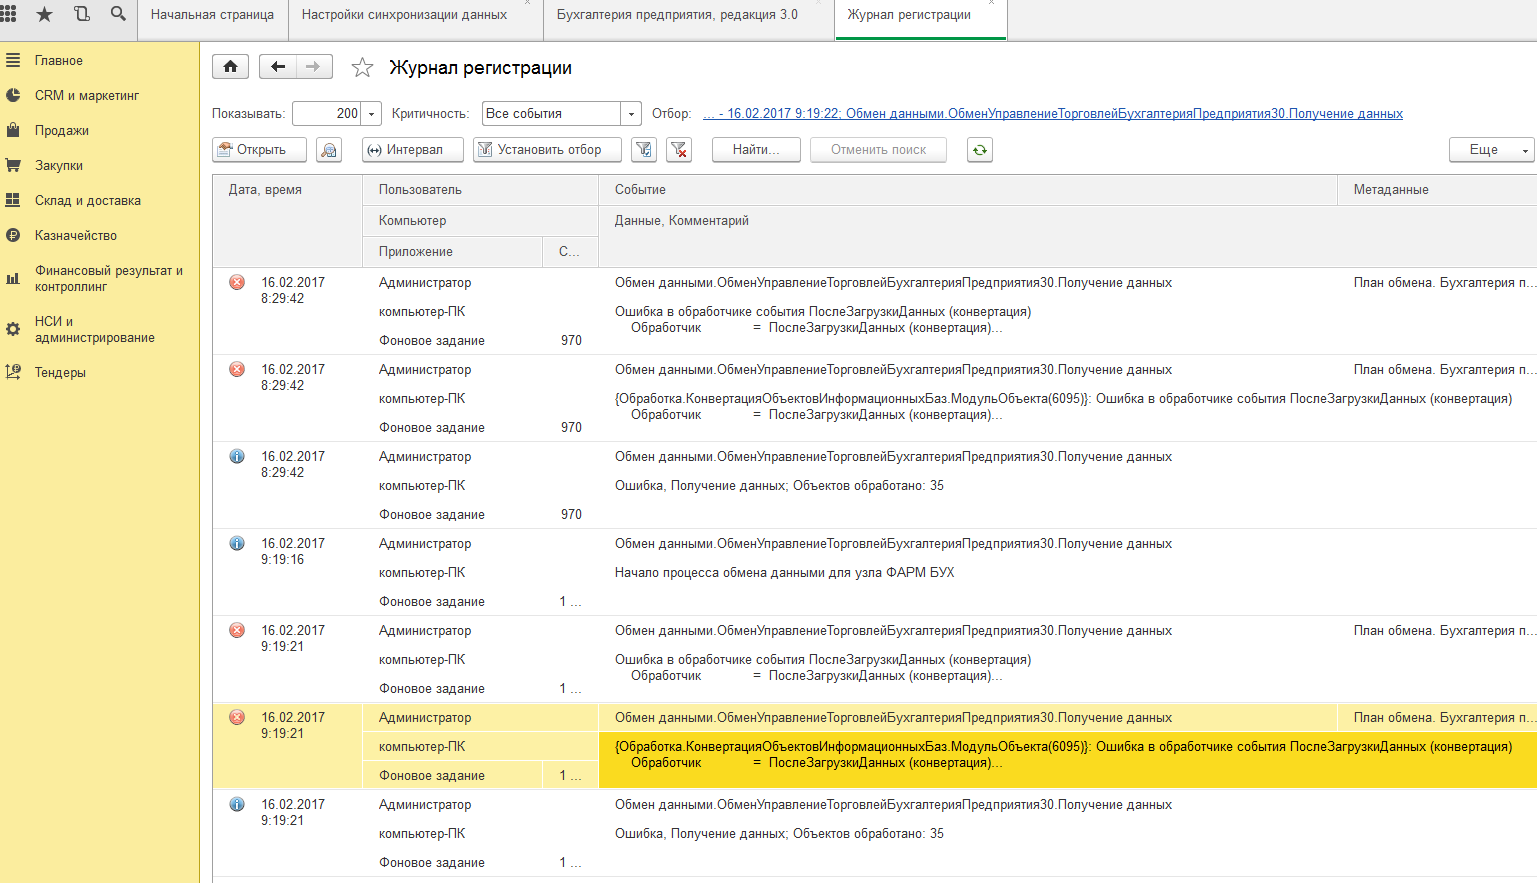
Task: Click the filter by current value icon
Action: coord(644,150)
